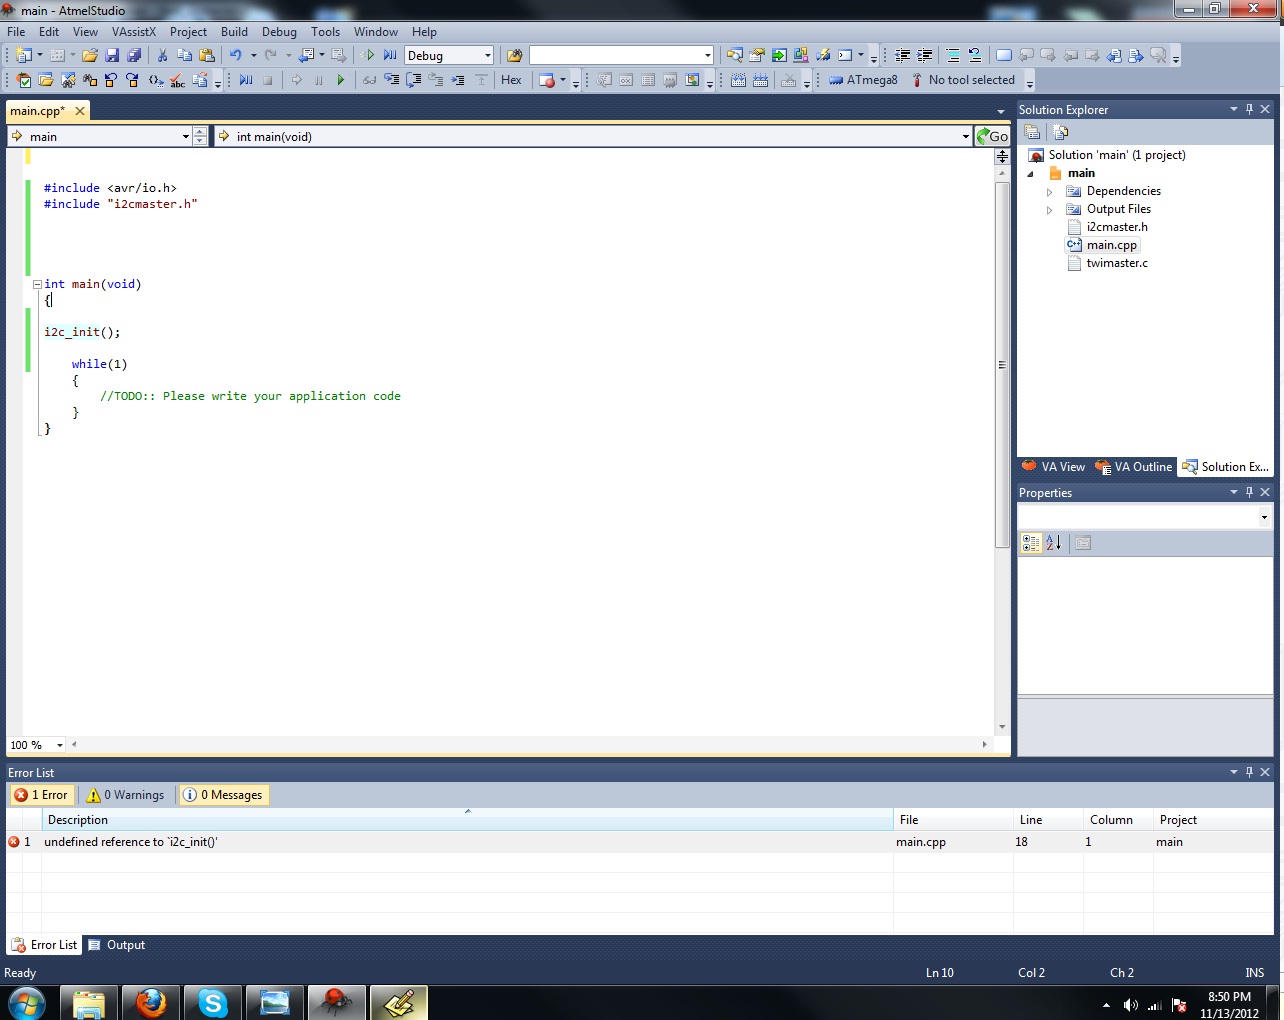Click the Copy icon in toolbar
This screenshot has height=1020, width=1284.
tap(184, 56)
